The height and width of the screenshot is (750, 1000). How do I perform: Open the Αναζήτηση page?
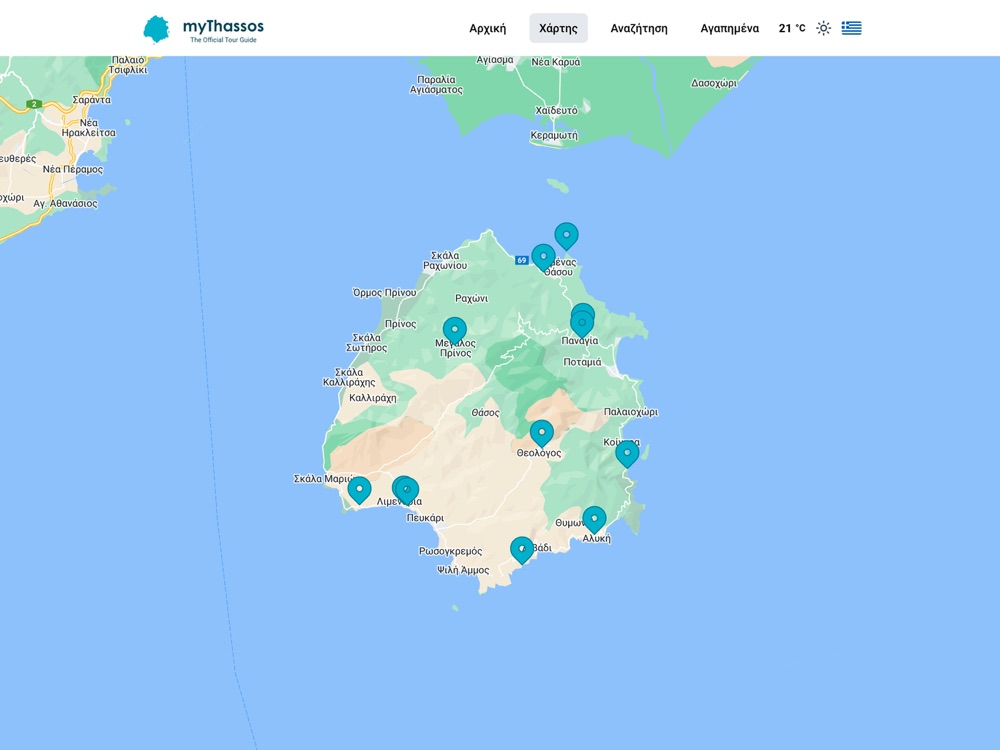pyautogui.click(x=638, y=28)
